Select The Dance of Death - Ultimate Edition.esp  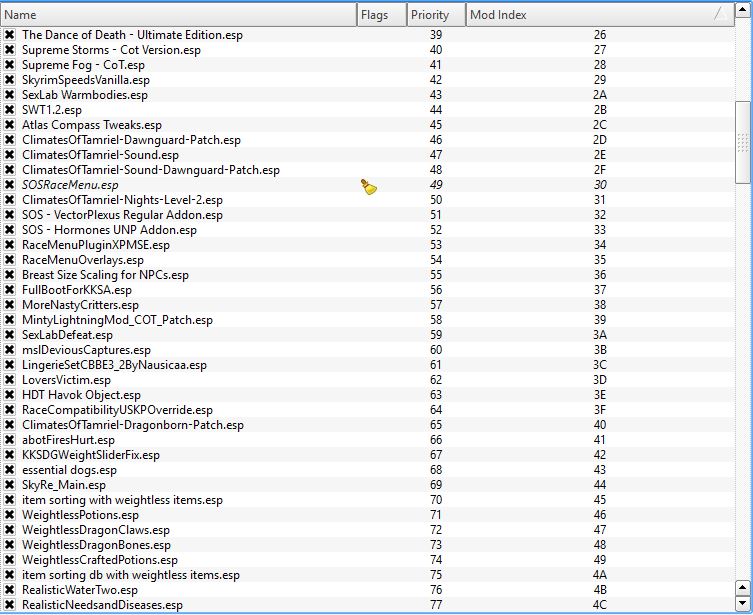[132, 35]
